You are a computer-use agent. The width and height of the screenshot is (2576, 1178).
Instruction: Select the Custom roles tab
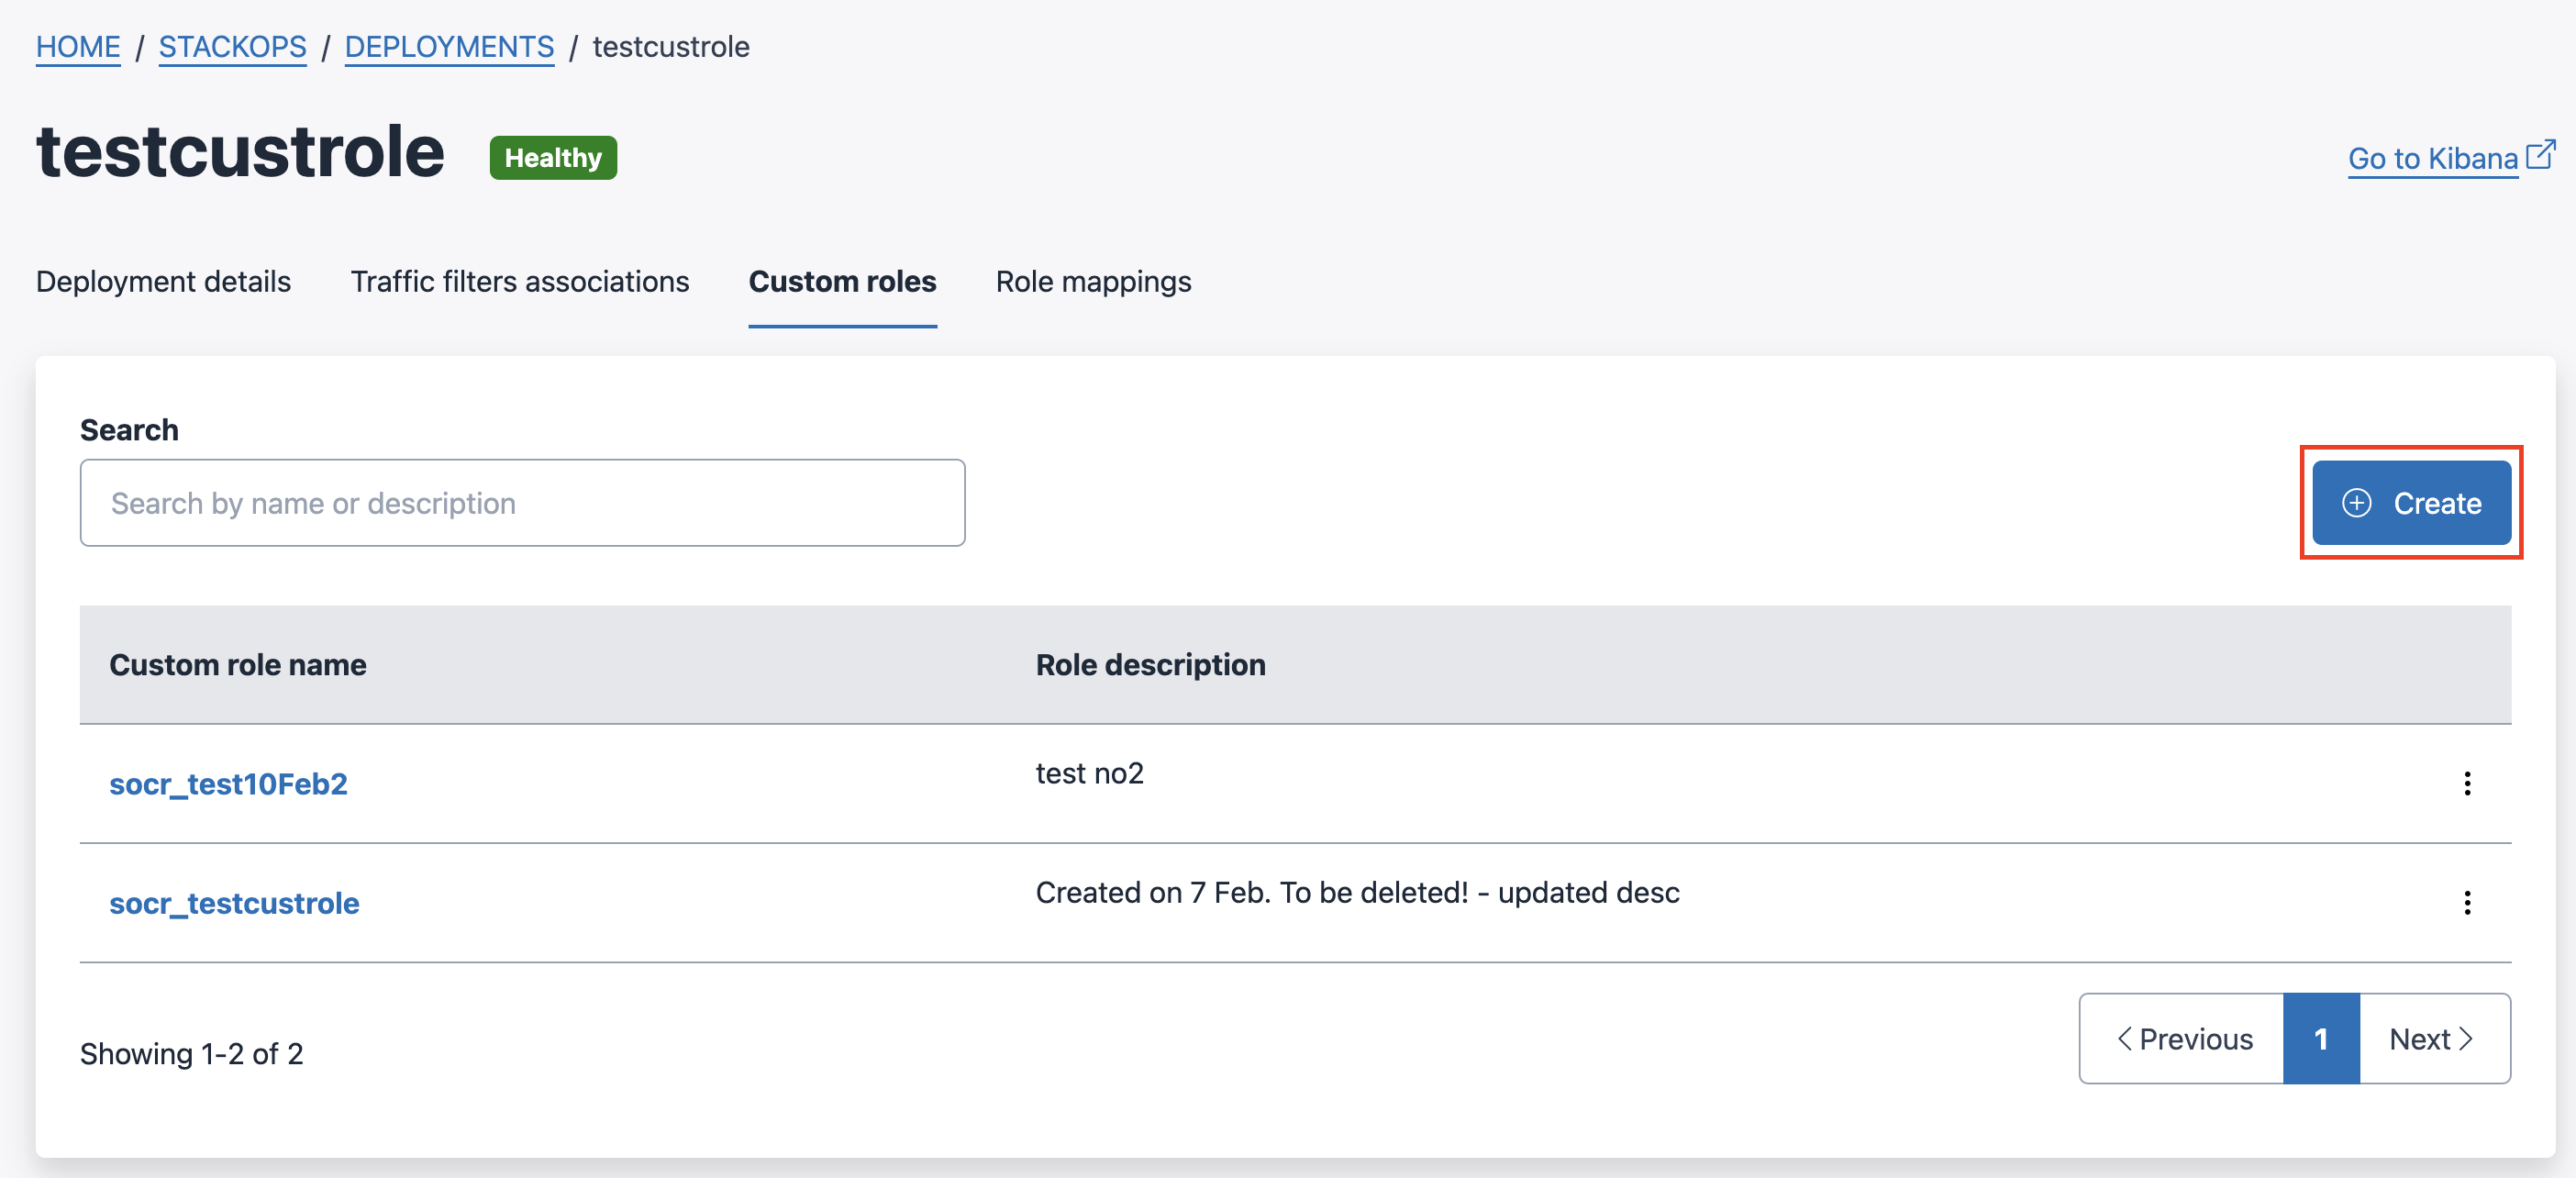pos(842,282)
